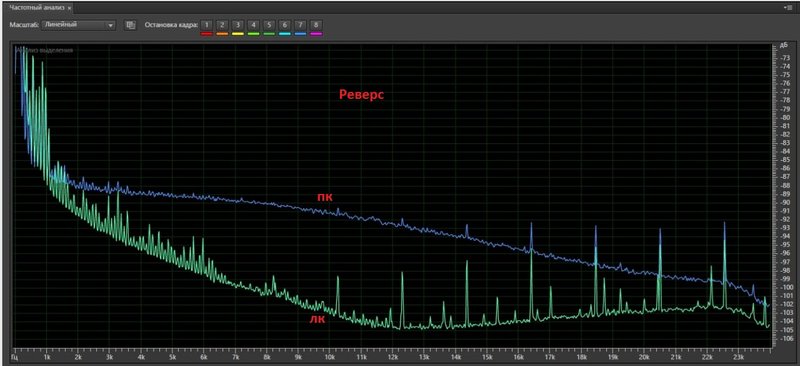Open the panel options menu at top right
This screenshot has width=800, height=366.
pyautogui.click(x=788, y=8)
